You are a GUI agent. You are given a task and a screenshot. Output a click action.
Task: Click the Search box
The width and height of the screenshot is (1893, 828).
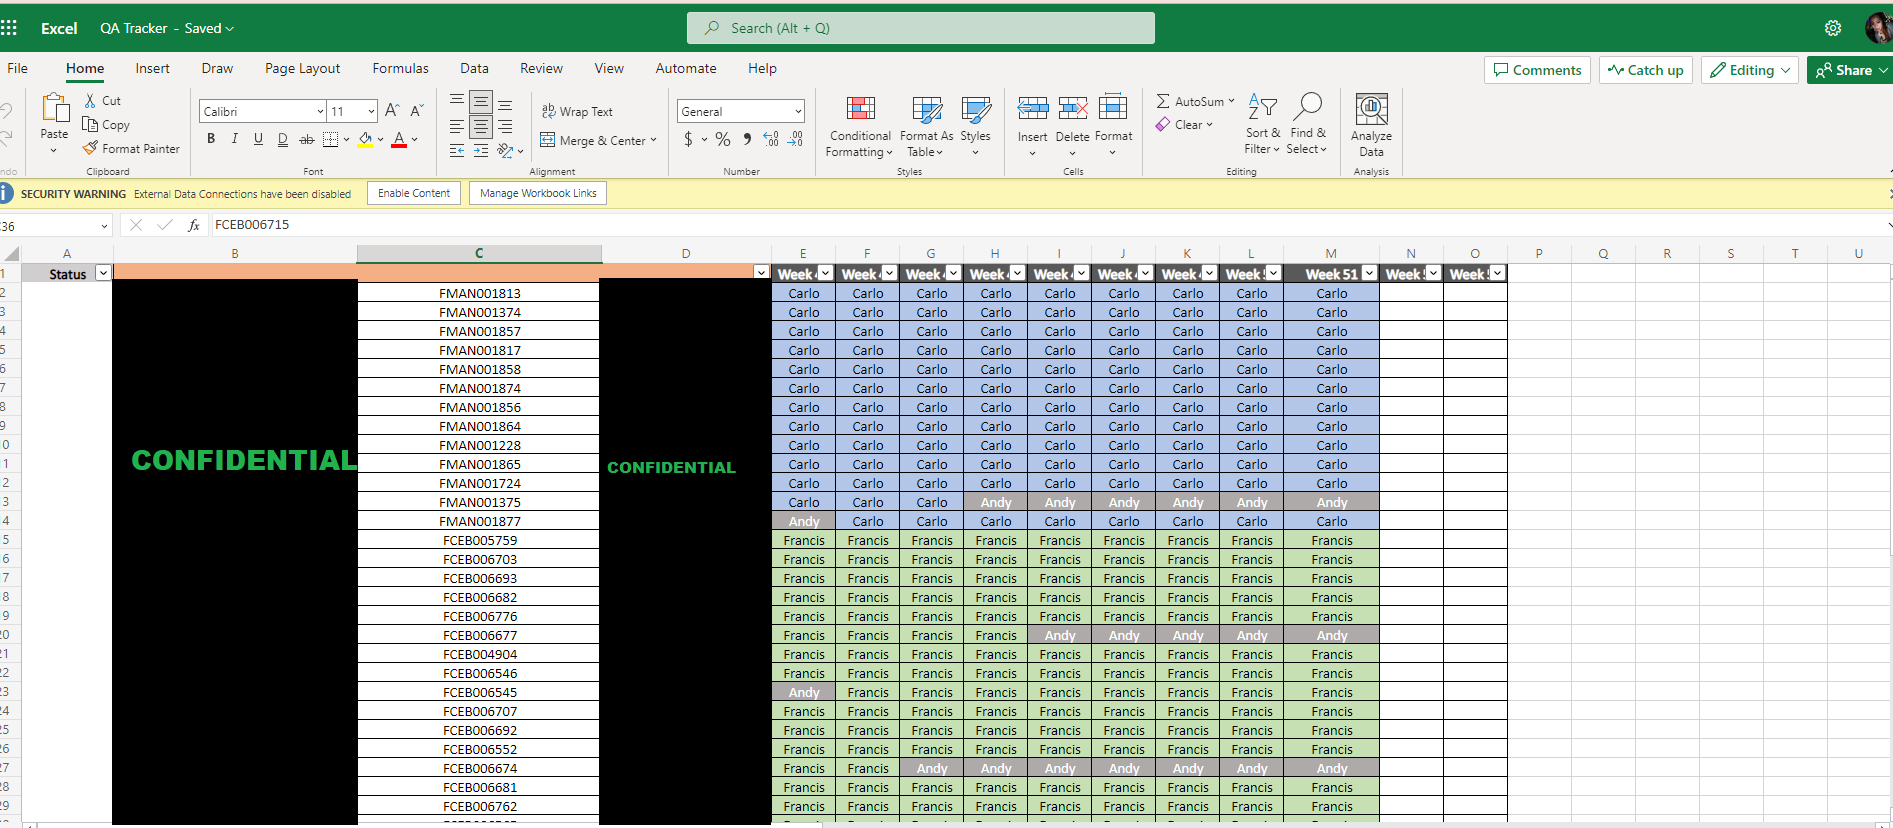click(921, 28)
